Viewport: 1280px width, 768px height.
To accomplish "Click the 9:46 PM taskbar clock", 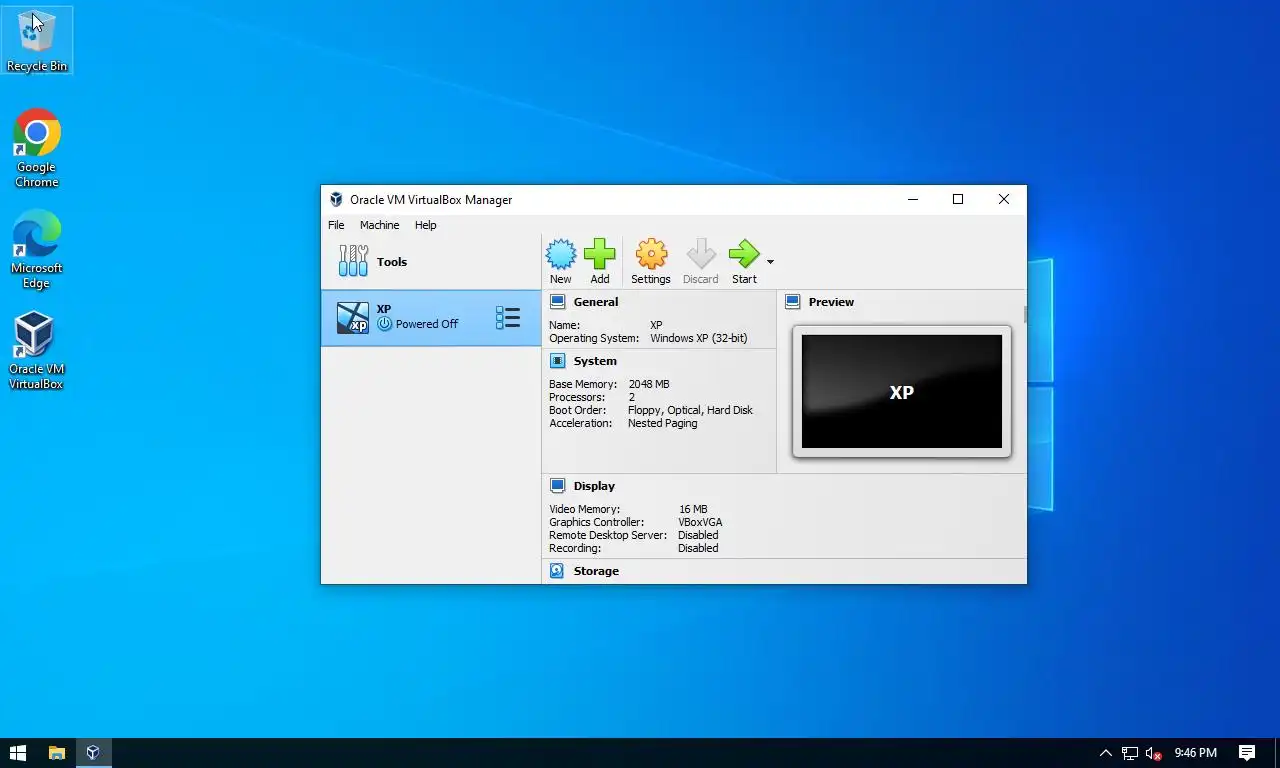I will [x=1195, y=753].
